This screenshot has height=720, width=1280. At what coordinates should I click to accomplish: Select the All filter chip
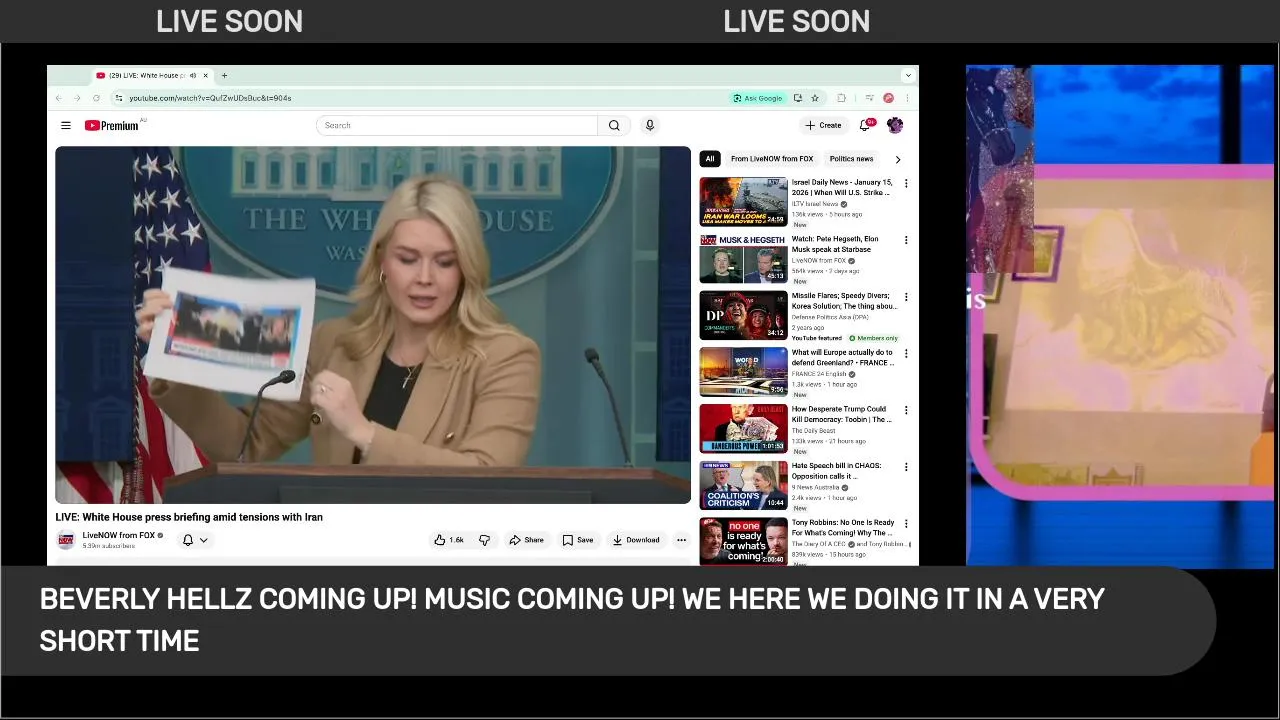tap(710, 159)
